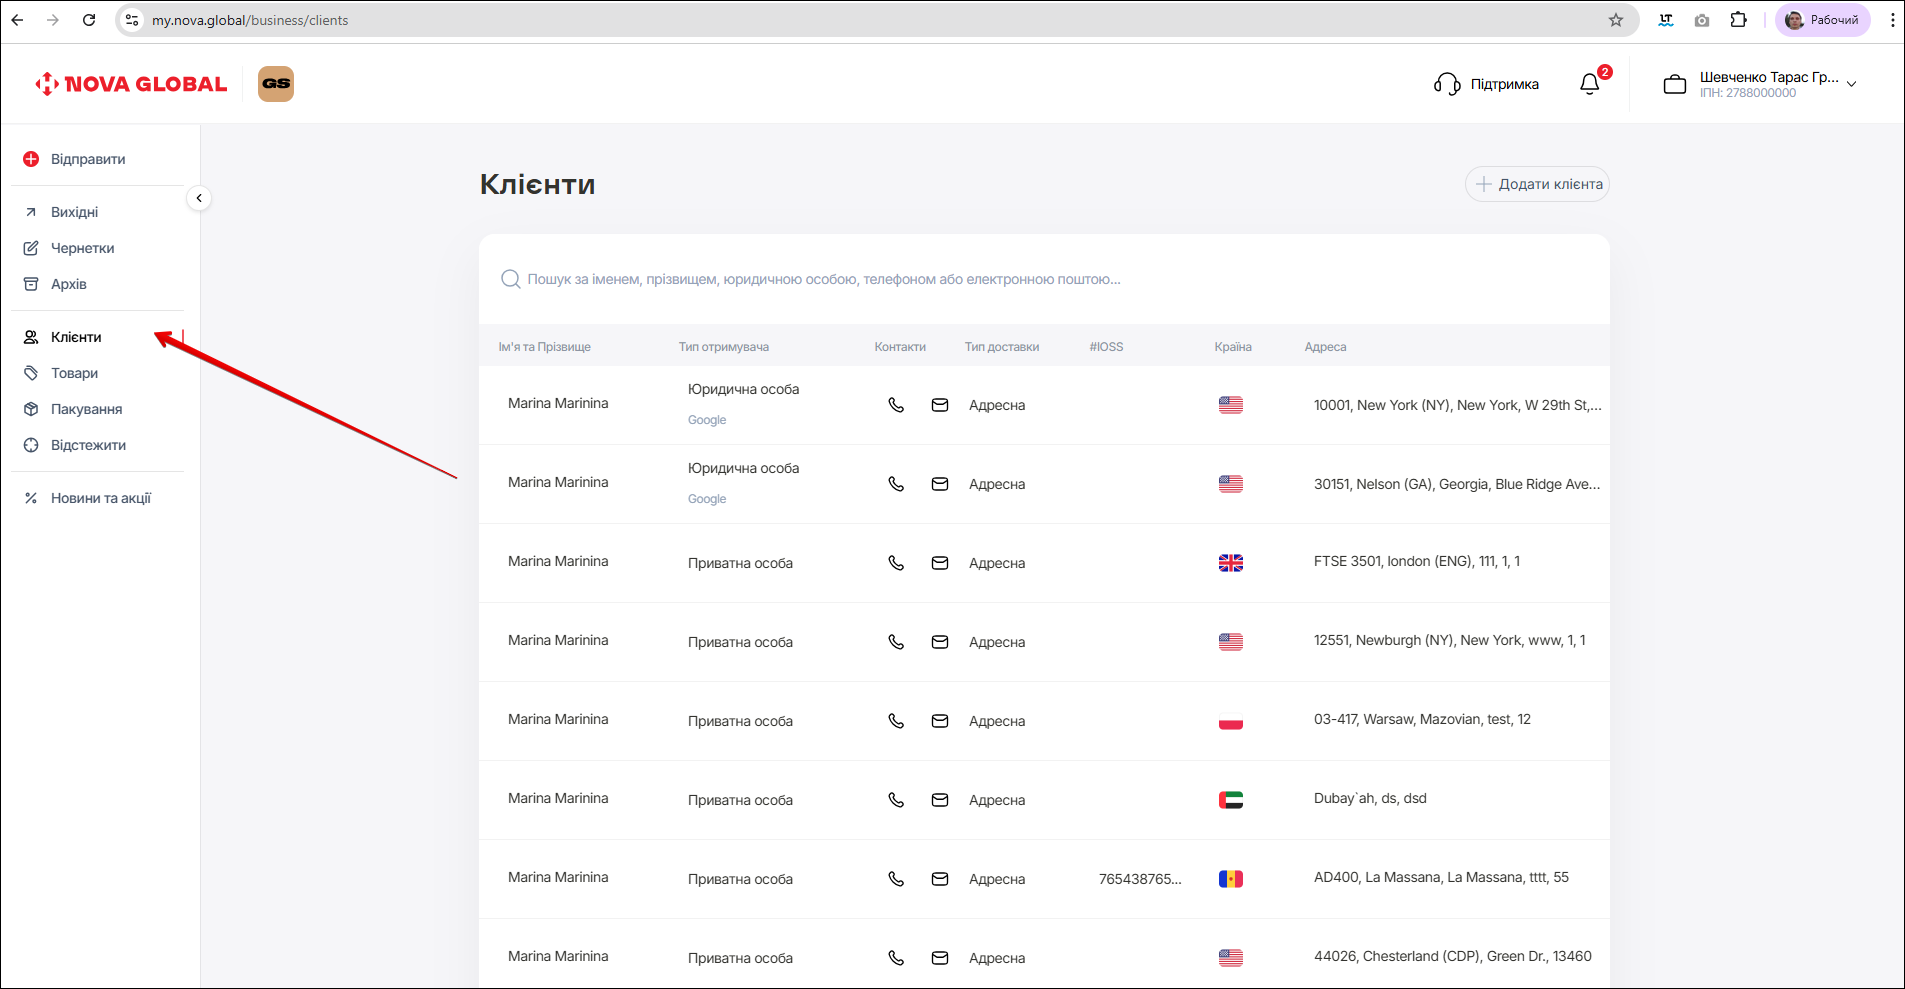The image size is (1905, 989).
Task: Open the Рабочий Chrome profile button
Action: (x=1823, y=20)
